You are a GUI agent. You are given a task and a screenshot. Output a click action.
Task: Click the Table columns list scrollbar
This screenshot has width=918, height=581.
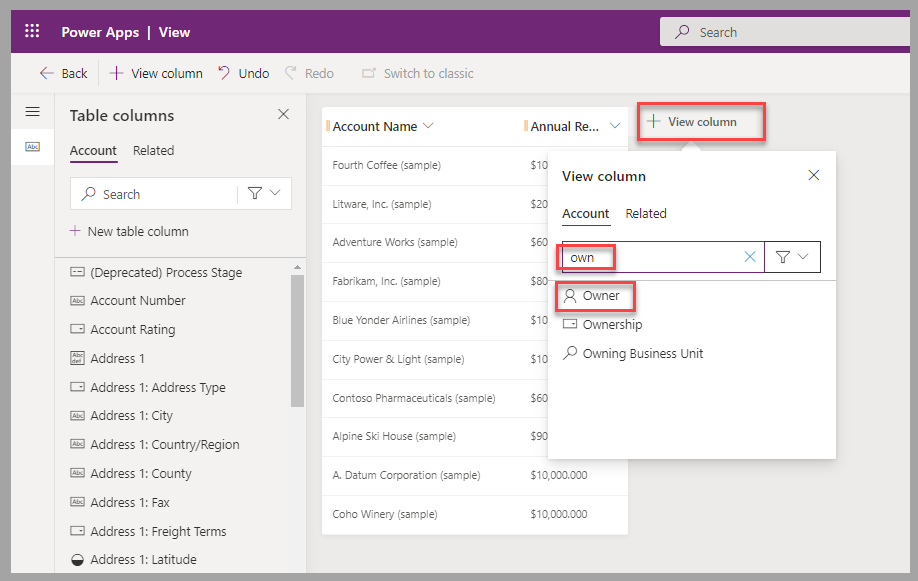click(x=297, y=340)
